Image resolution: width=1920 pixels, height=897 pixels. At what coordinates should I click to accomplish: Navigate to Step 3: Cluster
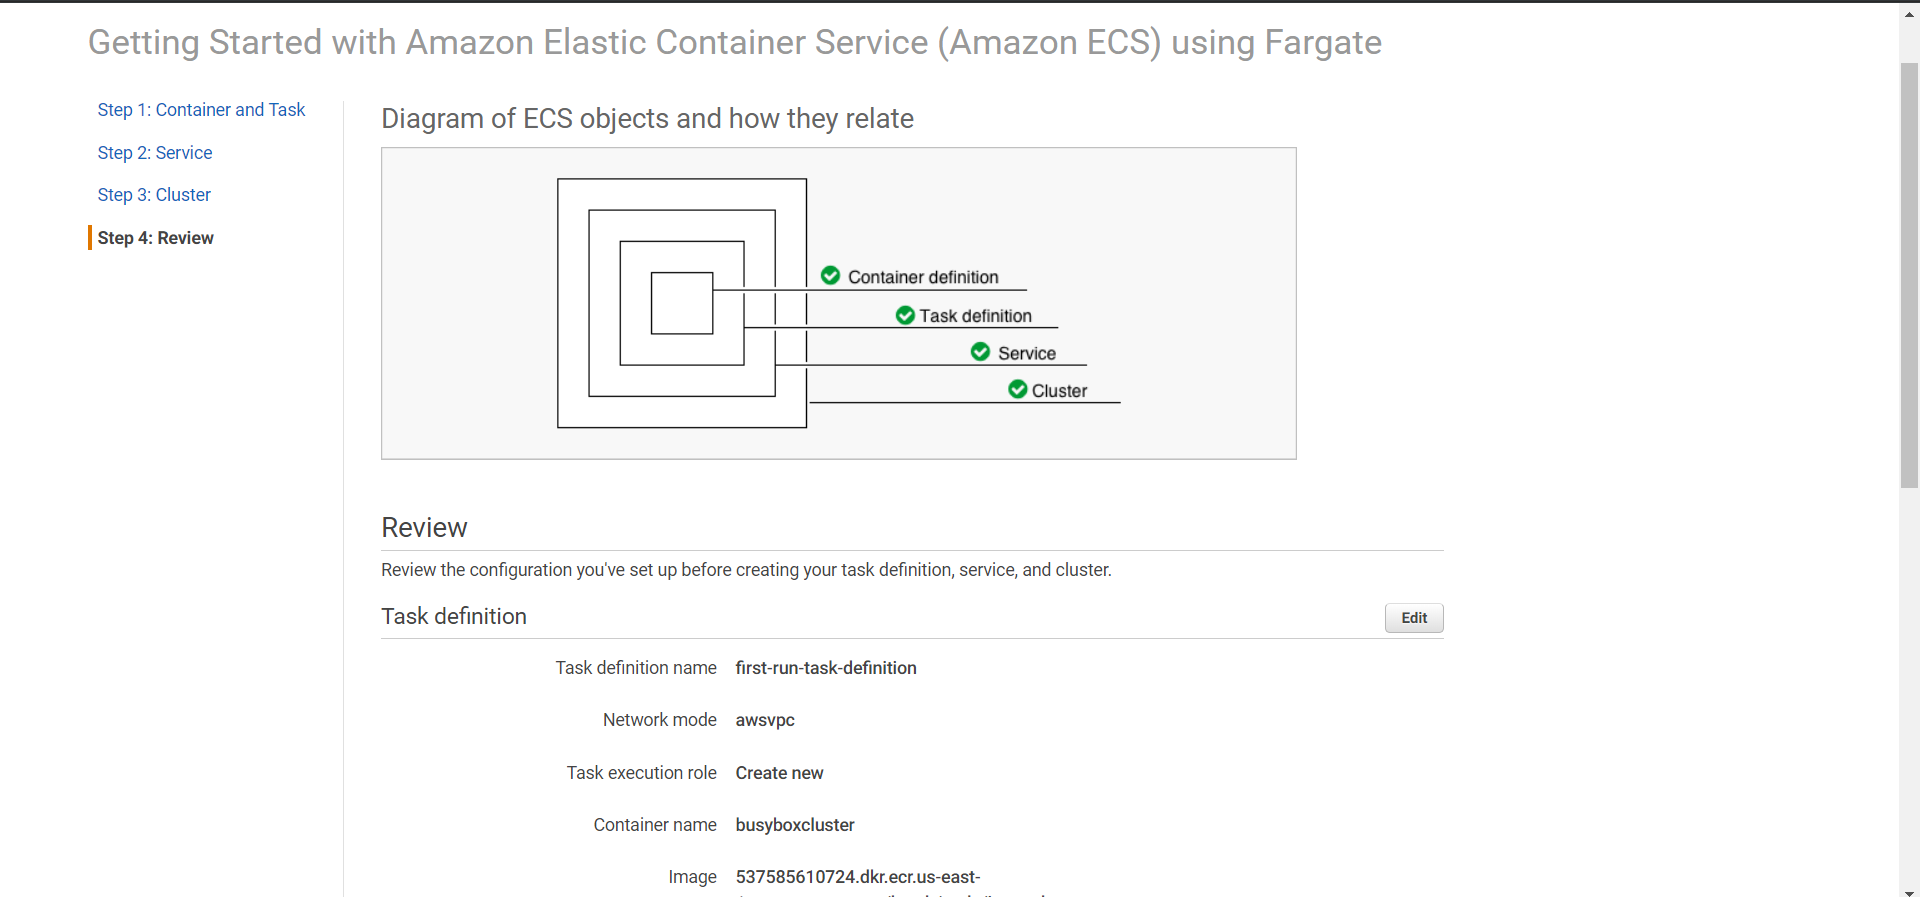pyautogui.click(x=154, y=195)
